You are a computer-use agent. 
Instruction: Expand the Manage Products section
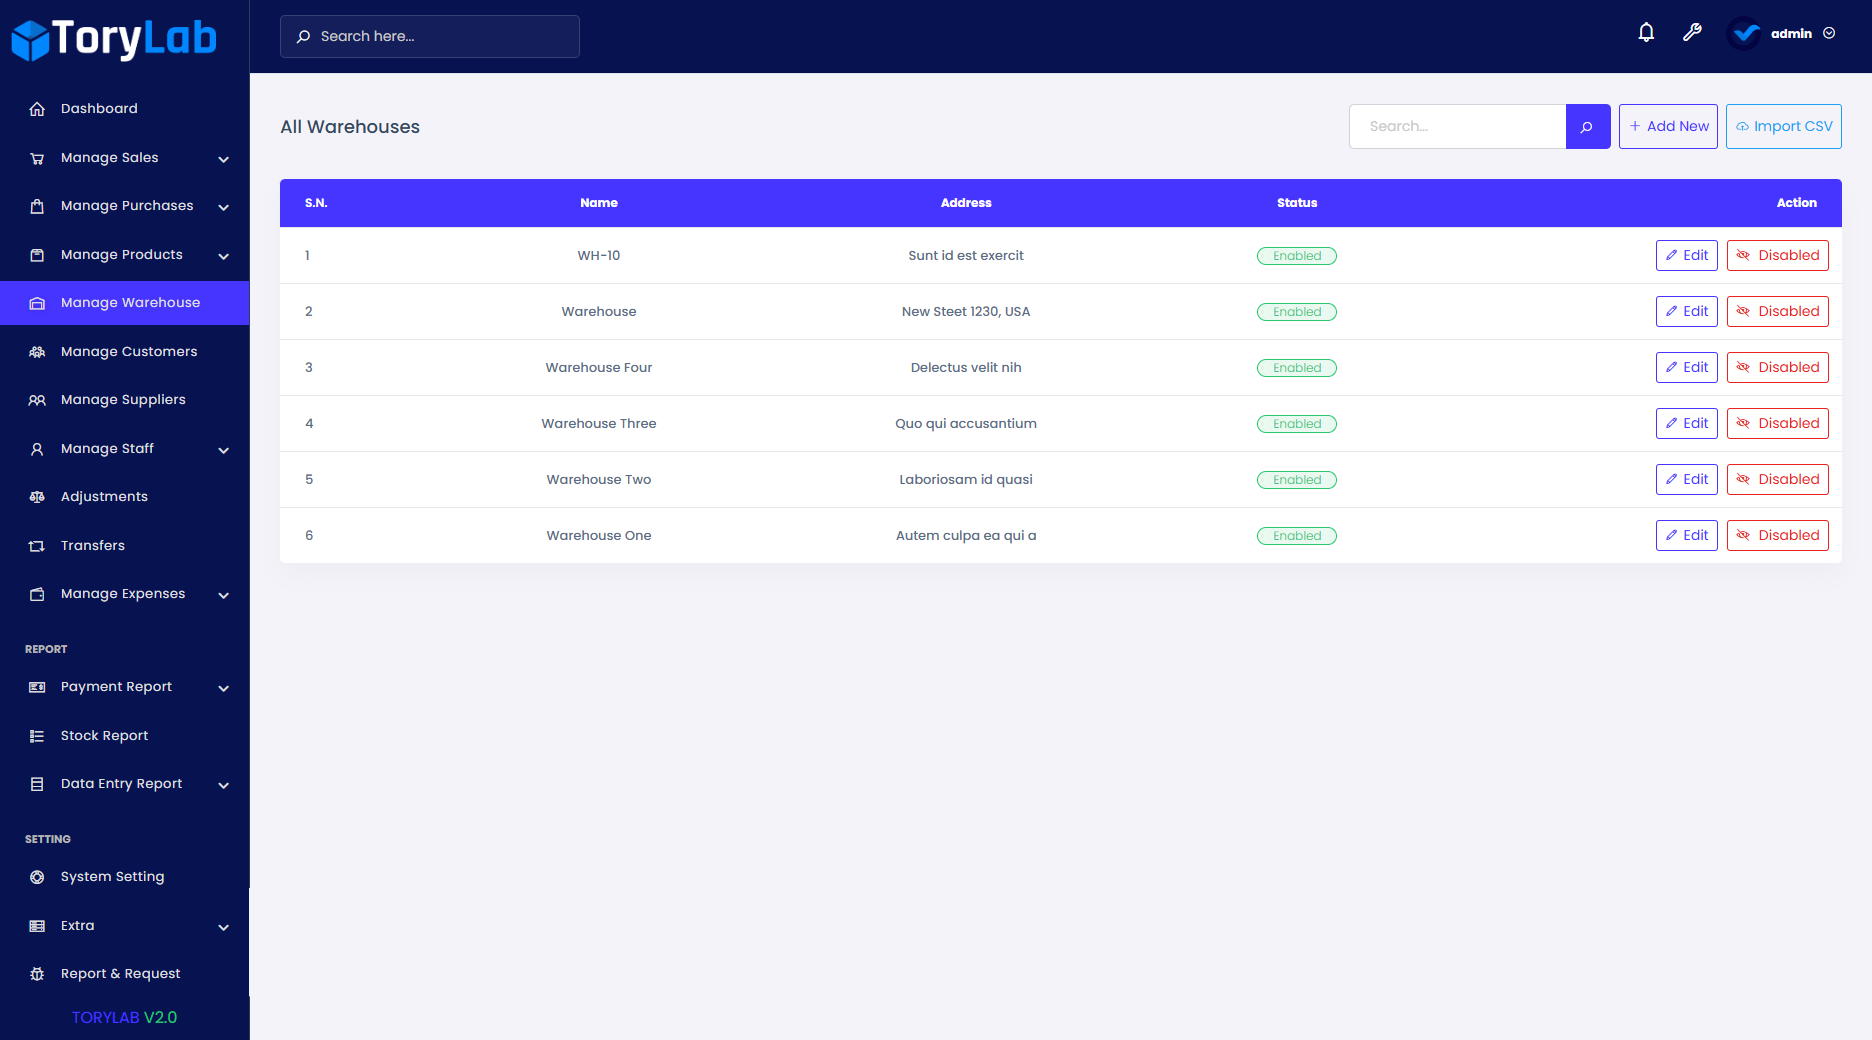(121, 254)
